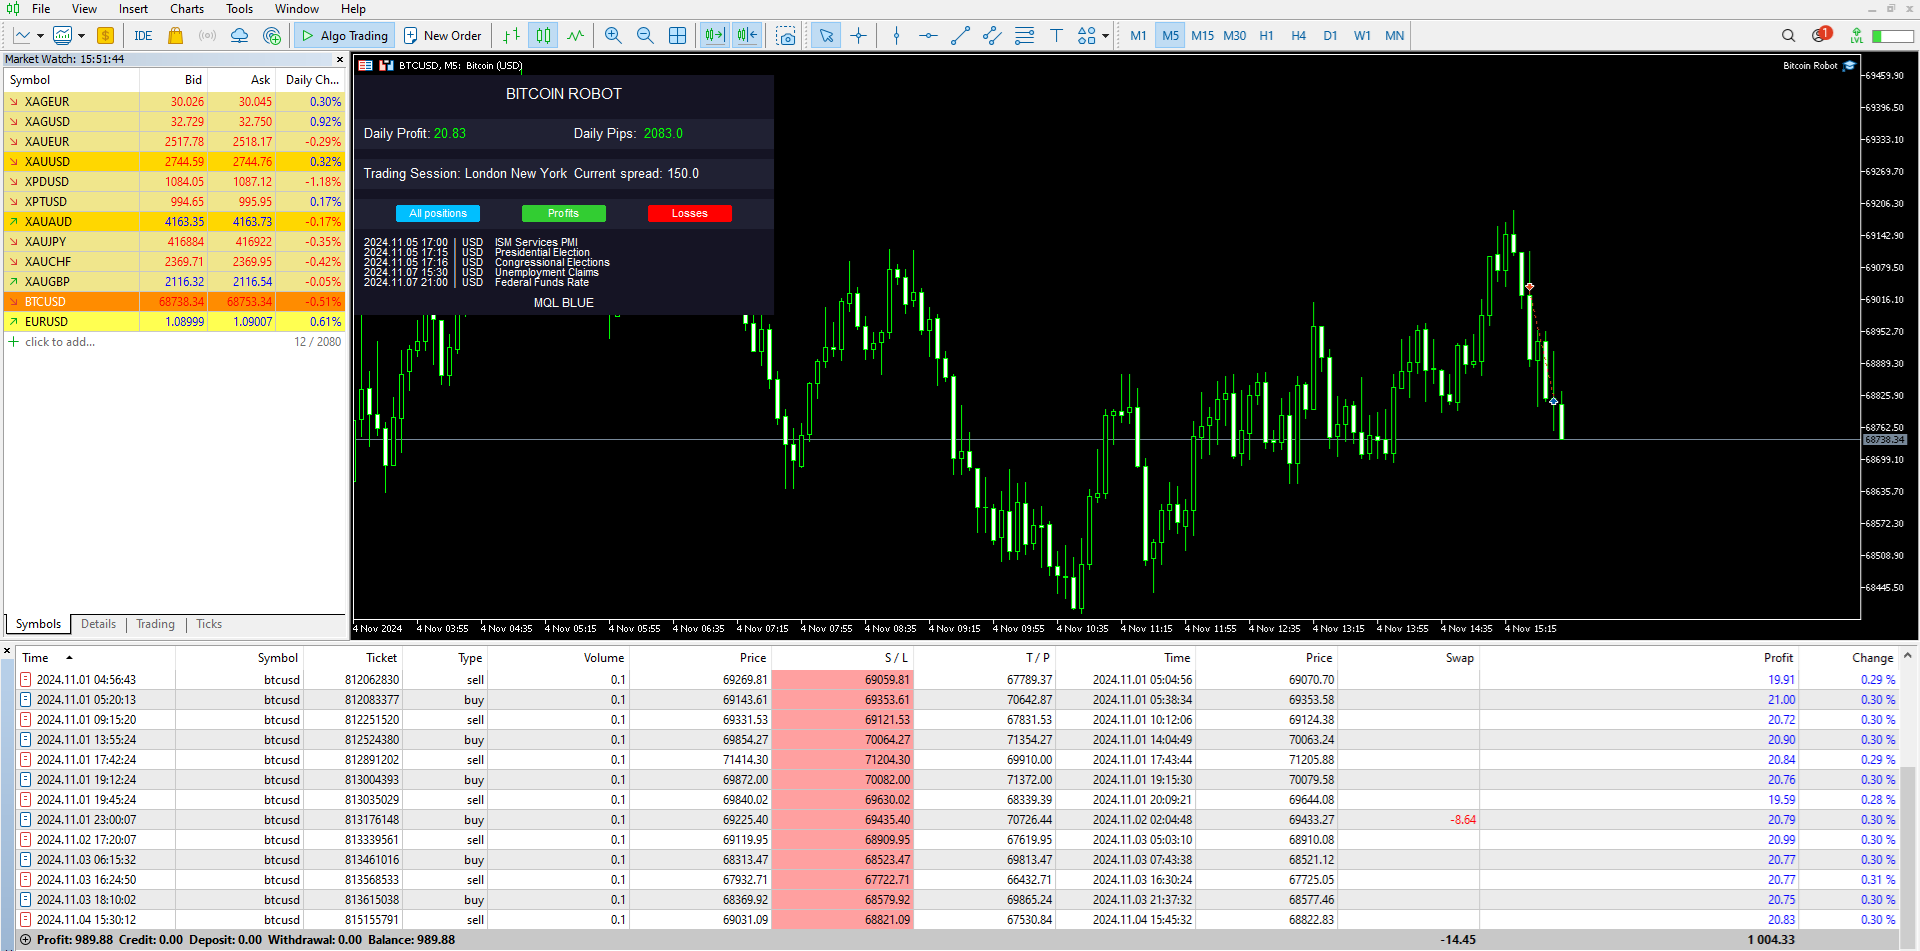The width and height of the screenshot is (1920, 951).
Task: Activate the crosshair cursor mode
Action: click(858, 36)
